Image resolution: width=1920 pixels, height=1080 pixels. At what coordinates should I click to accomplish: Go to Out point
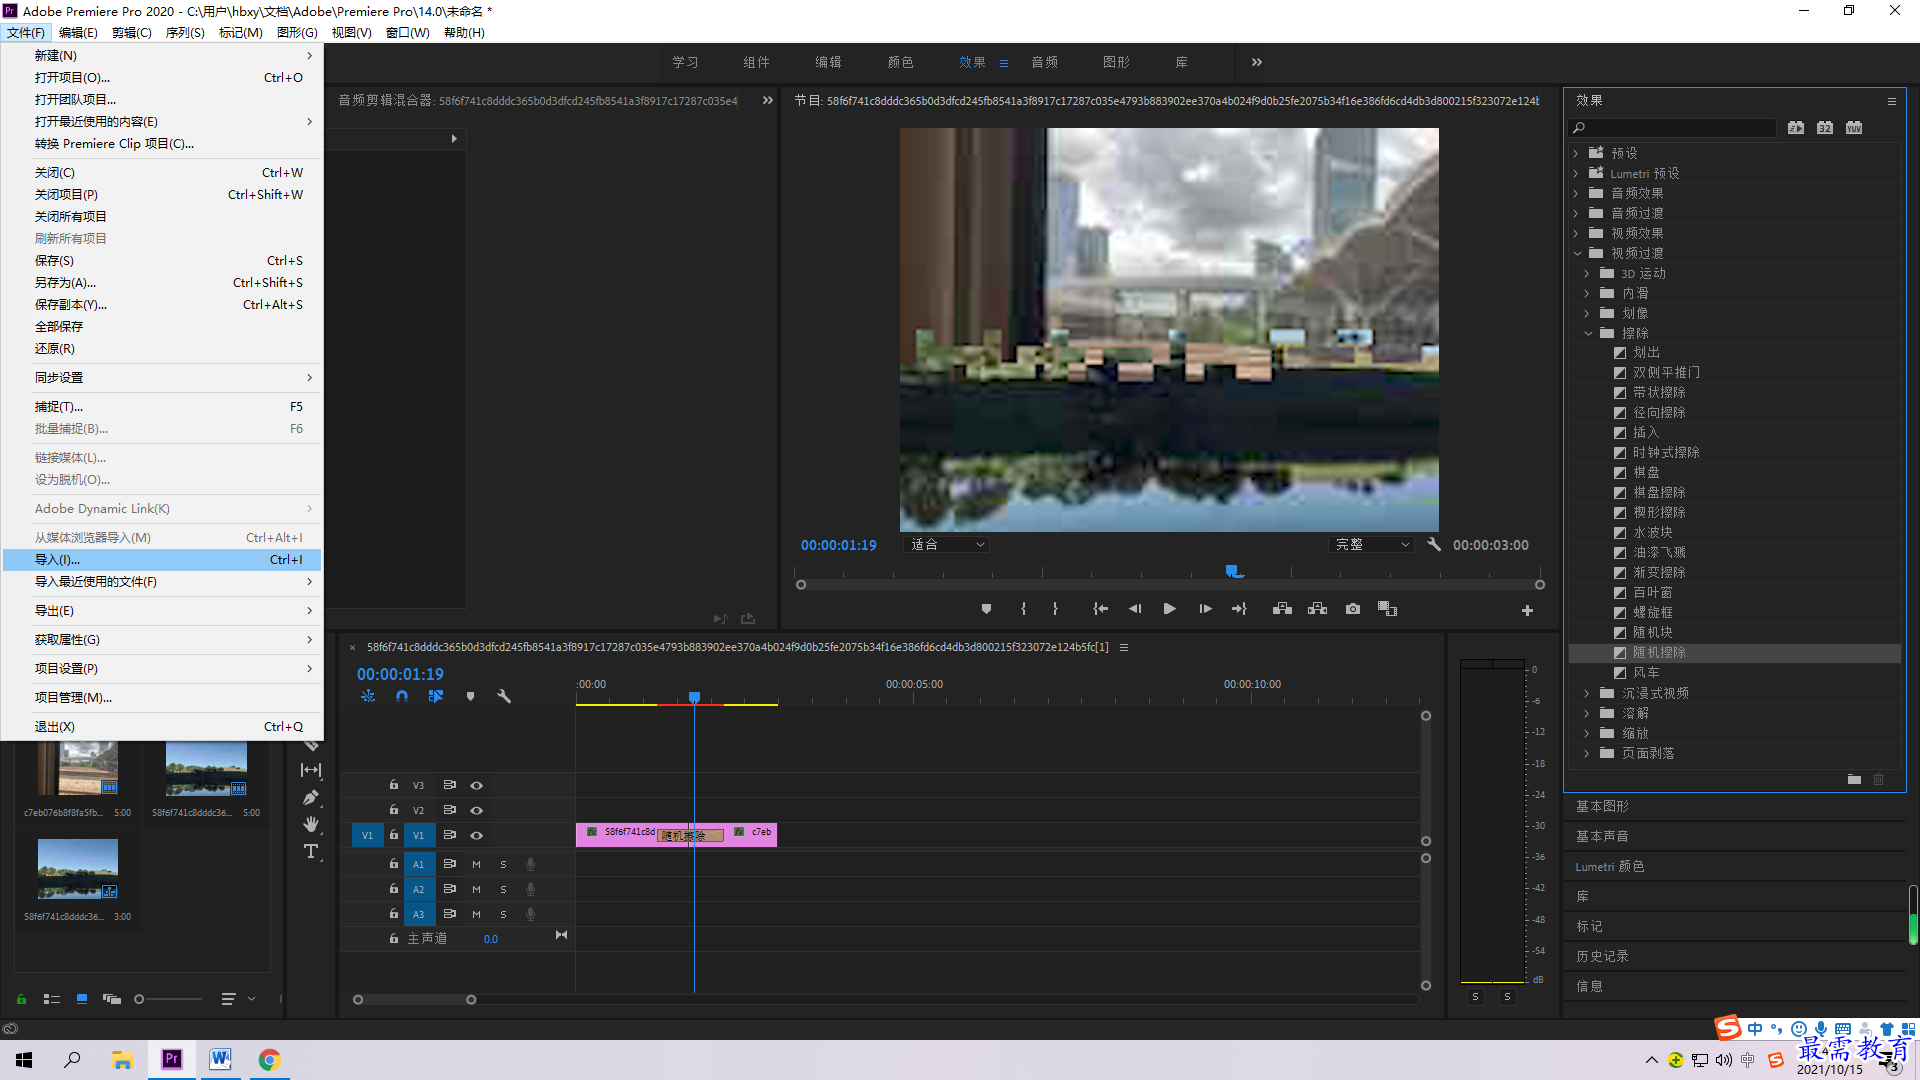(x=1239, y=609)
